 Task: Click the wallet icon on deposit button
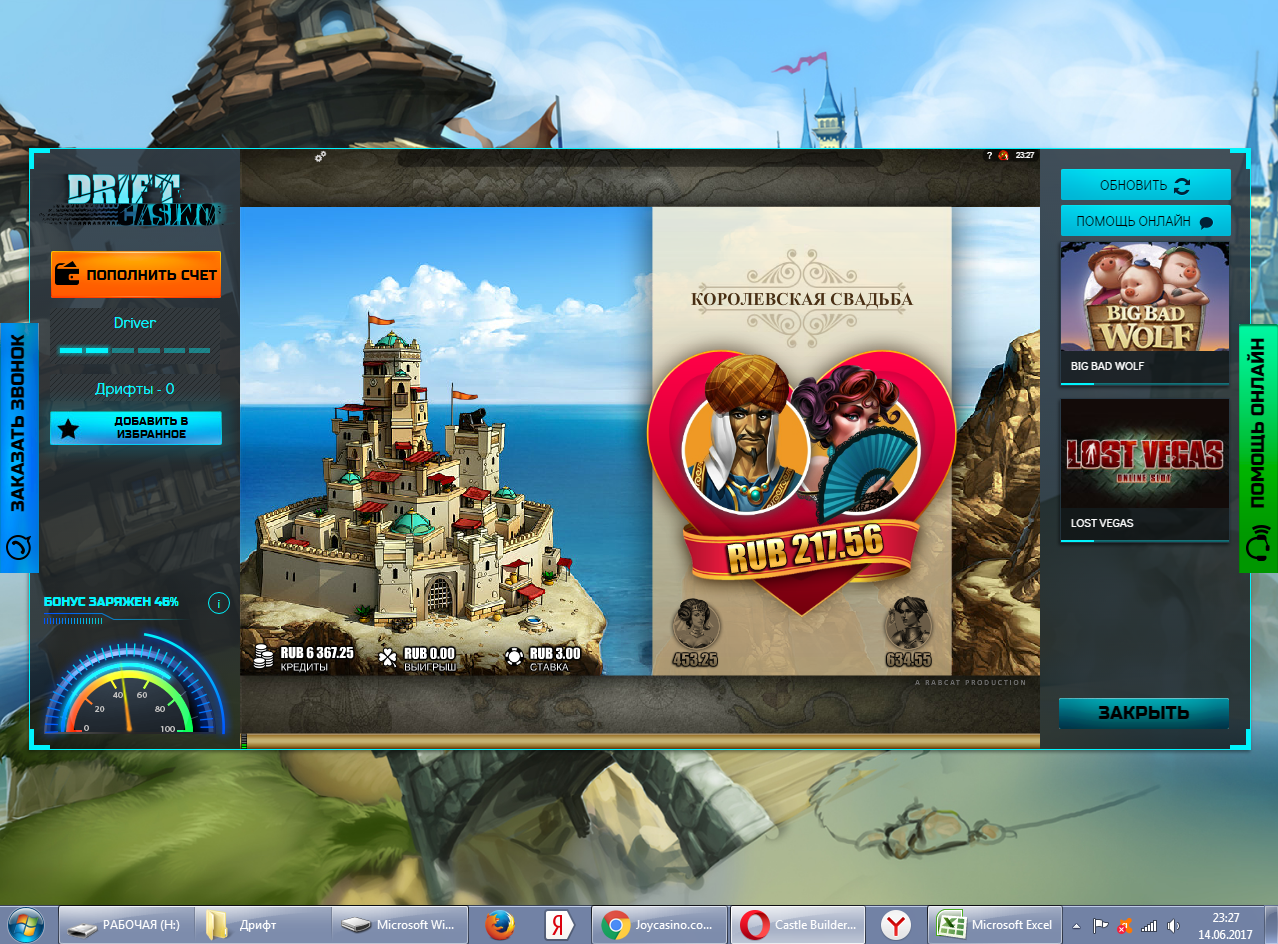tap(67, 274)
